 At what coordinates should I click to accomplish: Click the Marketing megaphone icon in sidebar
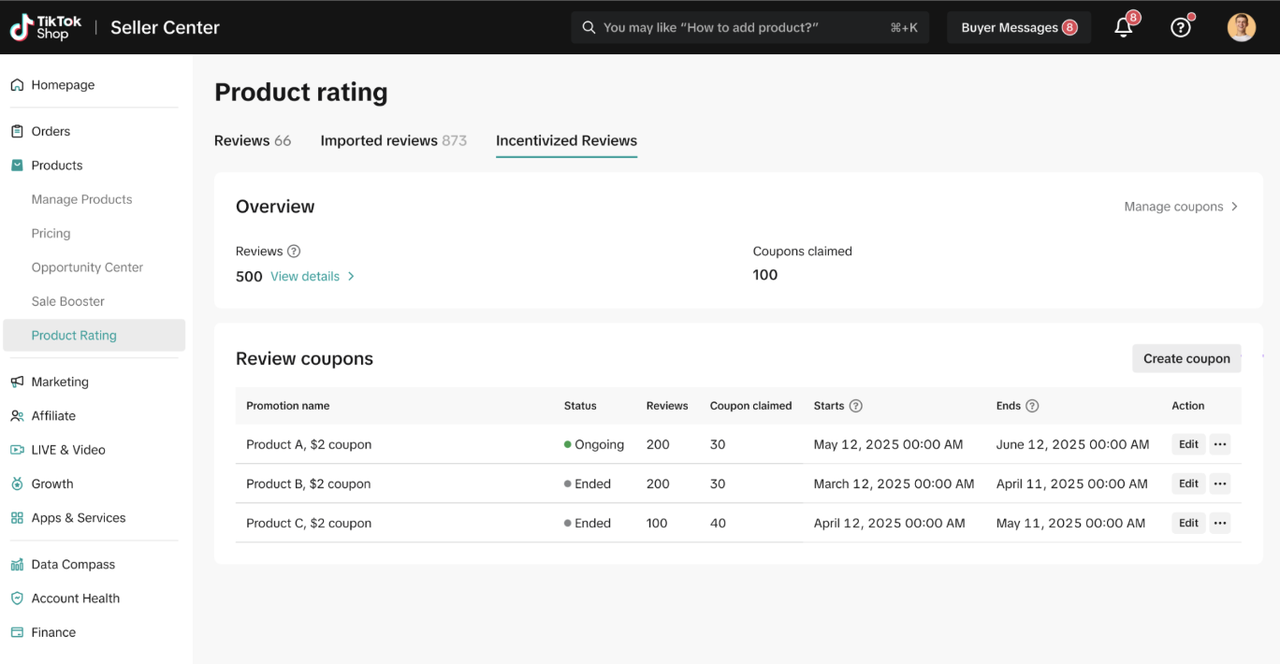pos(17,382)
